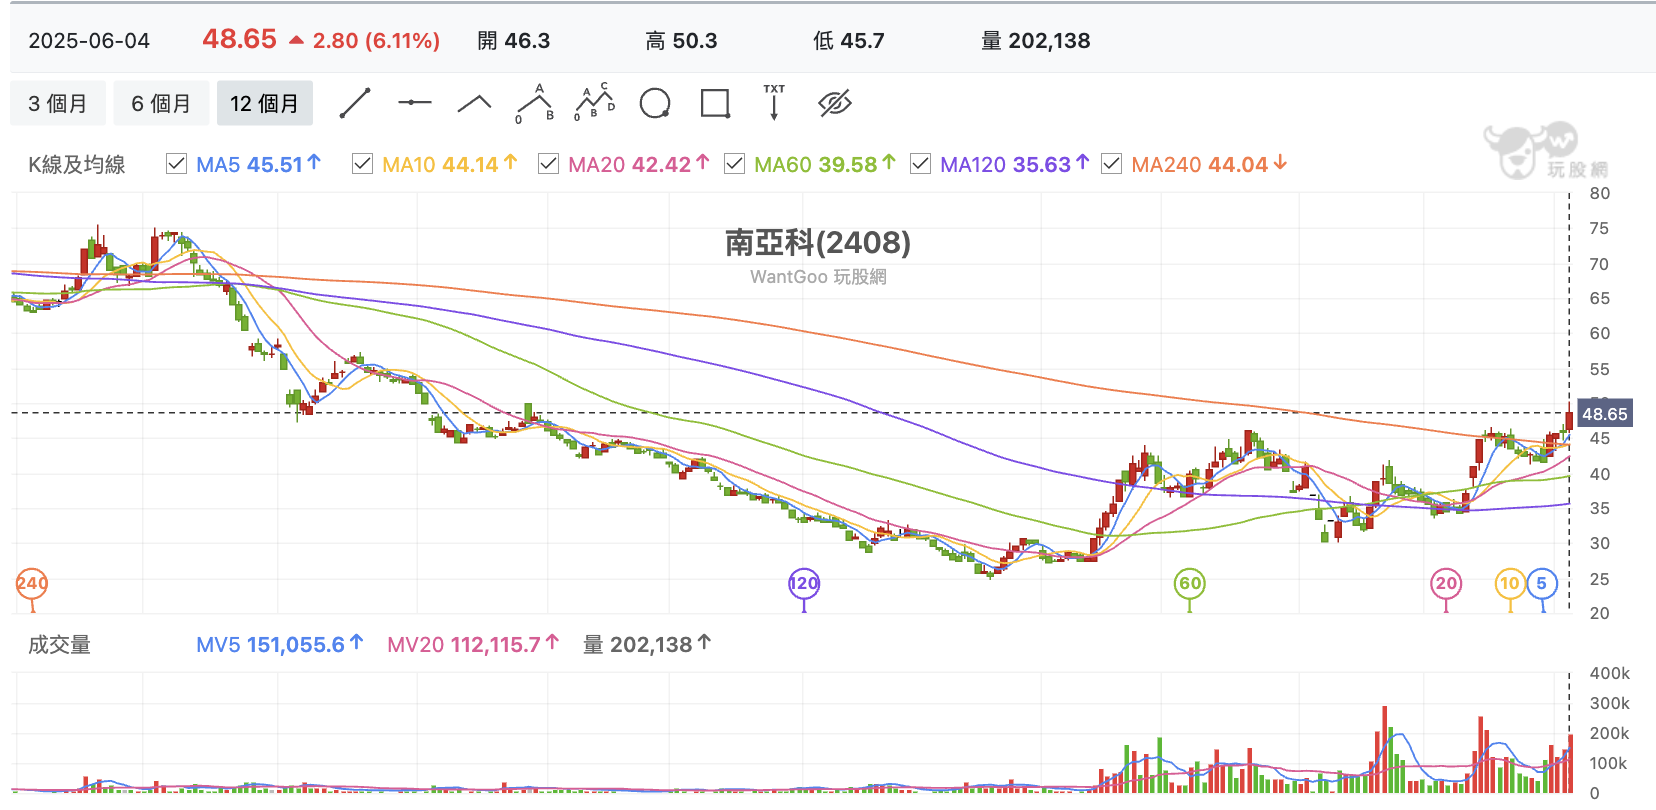The width and height of the screenshot is (1656, 810).
Task: Click the yellow 10 period marker
Action: [1510, 584]
